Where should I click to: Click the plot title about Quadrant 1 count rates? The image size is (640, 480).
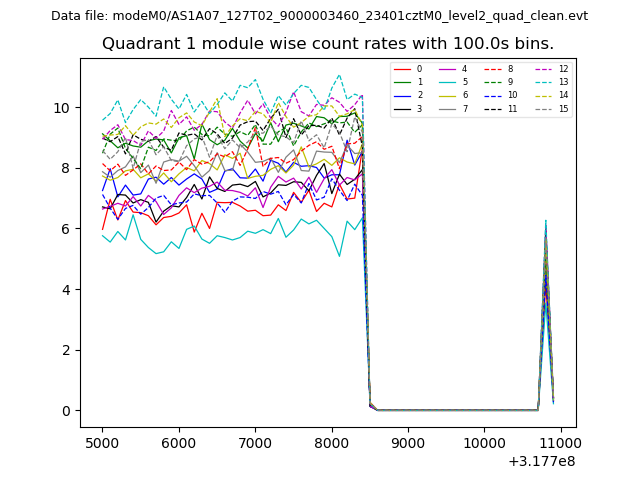[x=328, y=44]
